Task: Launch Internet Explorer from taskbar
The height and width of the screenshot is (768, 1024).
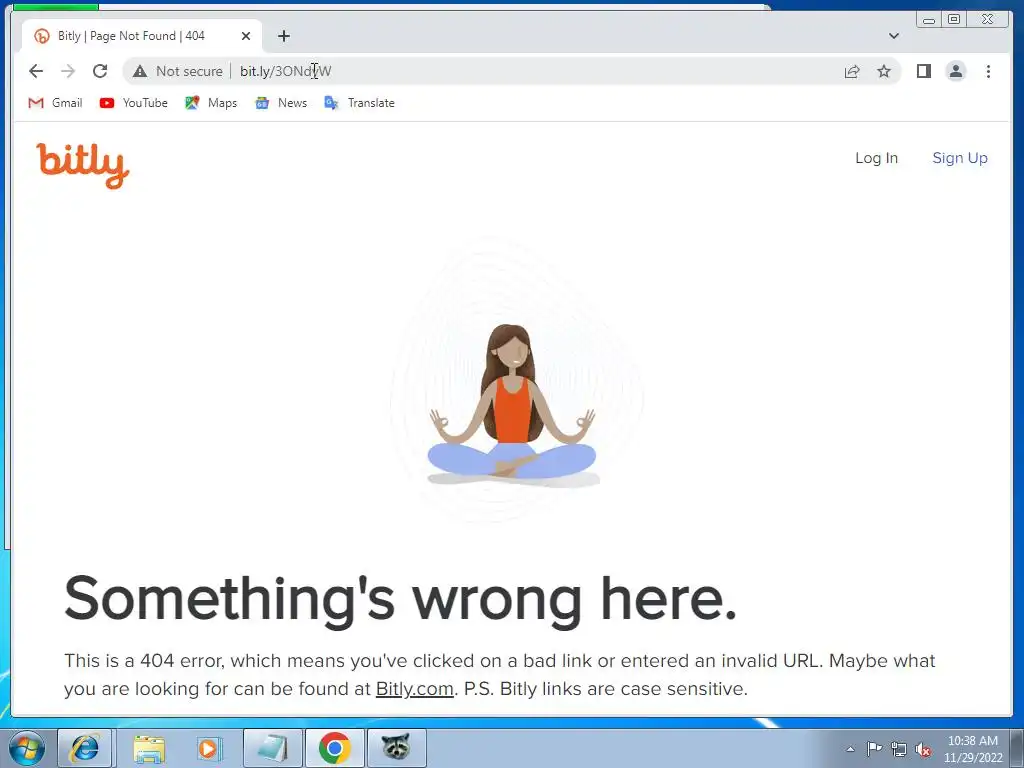Action: click(86, 748)
